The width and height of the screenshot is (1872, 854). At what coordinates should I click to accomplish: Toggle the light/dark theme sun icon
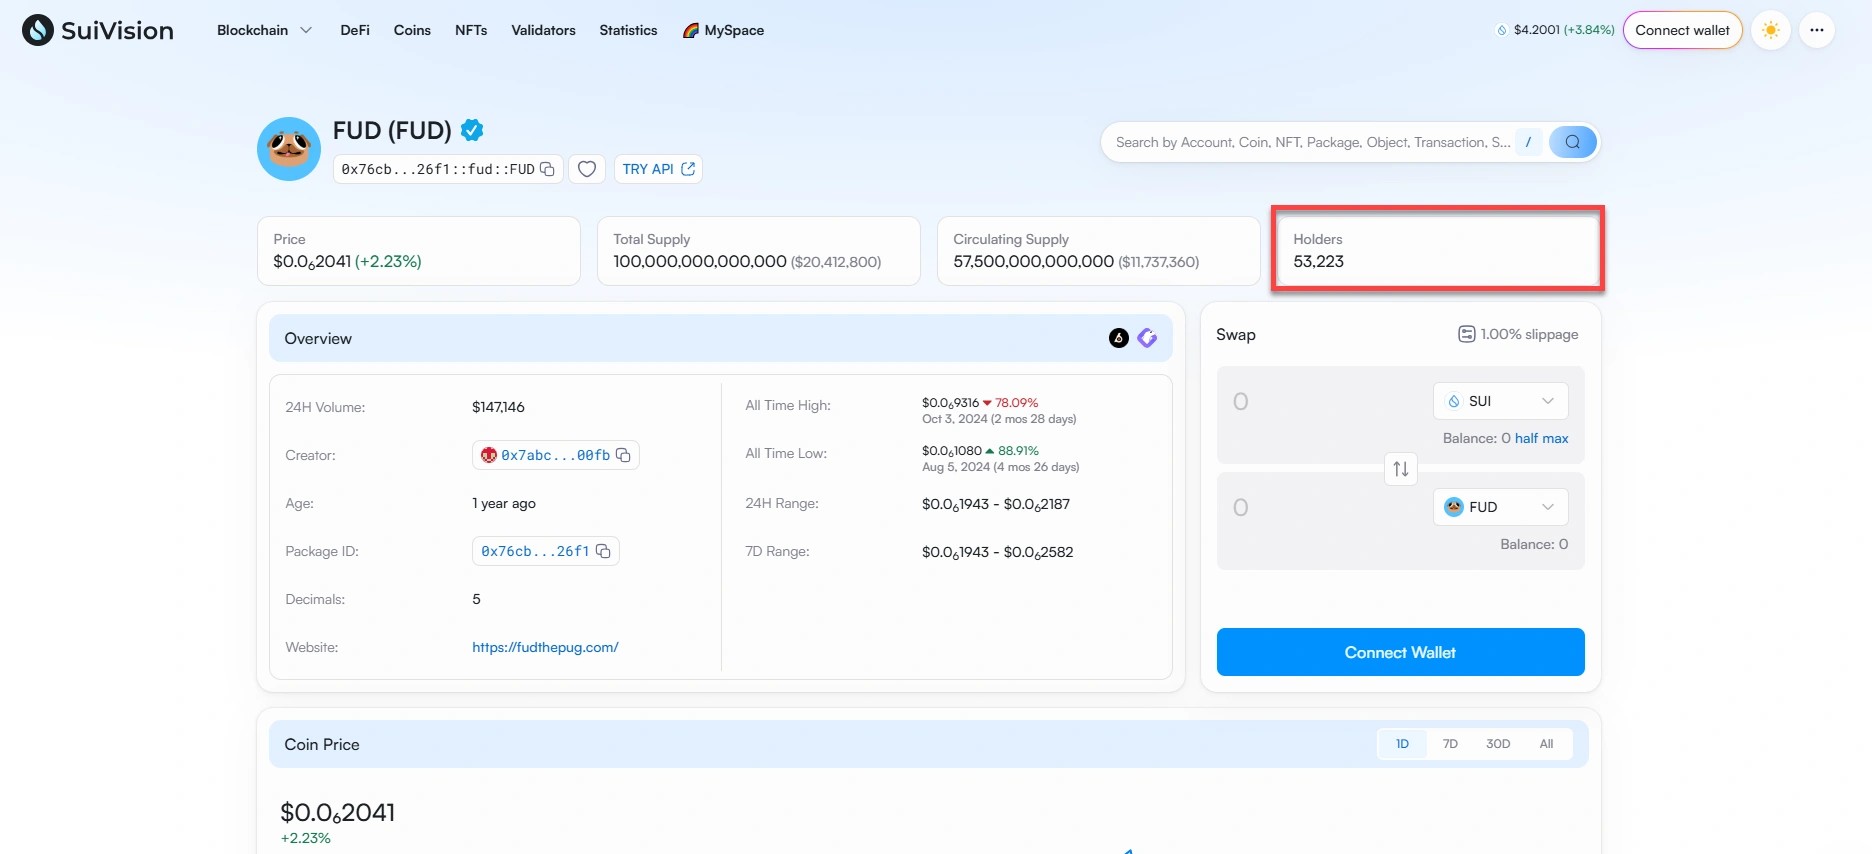click(x=1771, y=30)
